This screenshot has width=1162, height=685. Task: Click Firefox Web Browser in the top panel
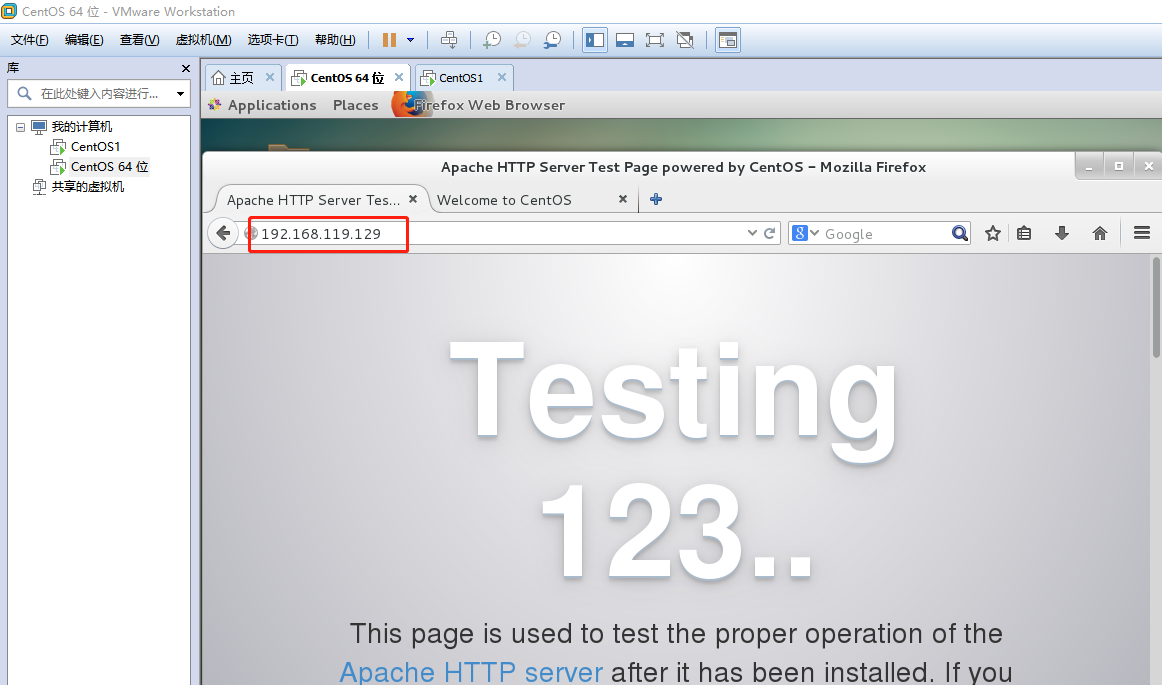point(478,105)
